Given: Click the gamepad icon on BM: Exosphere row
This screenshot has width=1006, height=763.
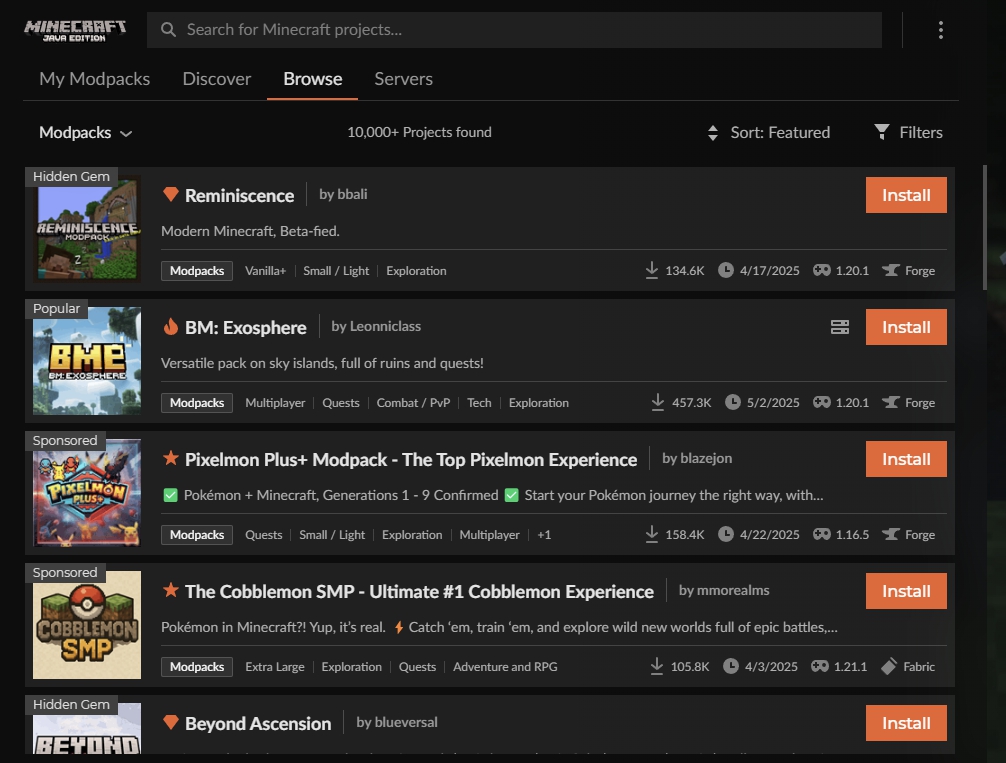Looking at the screenshot, I should (822, 402).
